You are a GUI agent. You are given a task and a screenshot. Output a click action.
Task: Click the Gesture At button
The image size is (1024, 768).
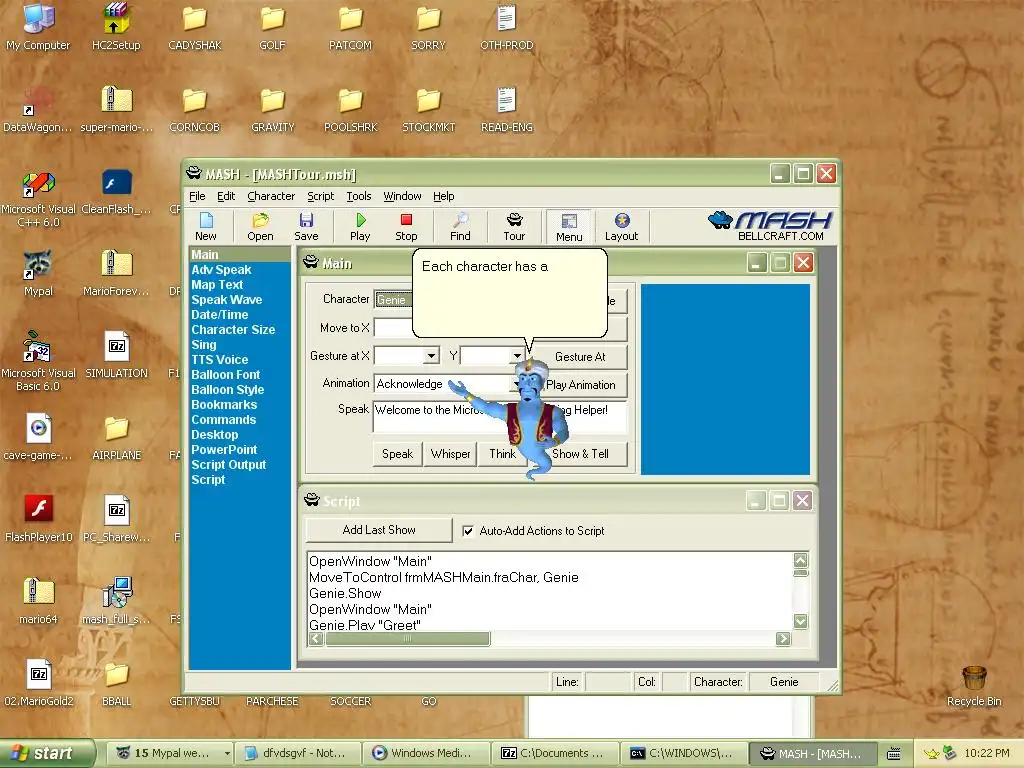pyautogui.click(x=580, y=357)
